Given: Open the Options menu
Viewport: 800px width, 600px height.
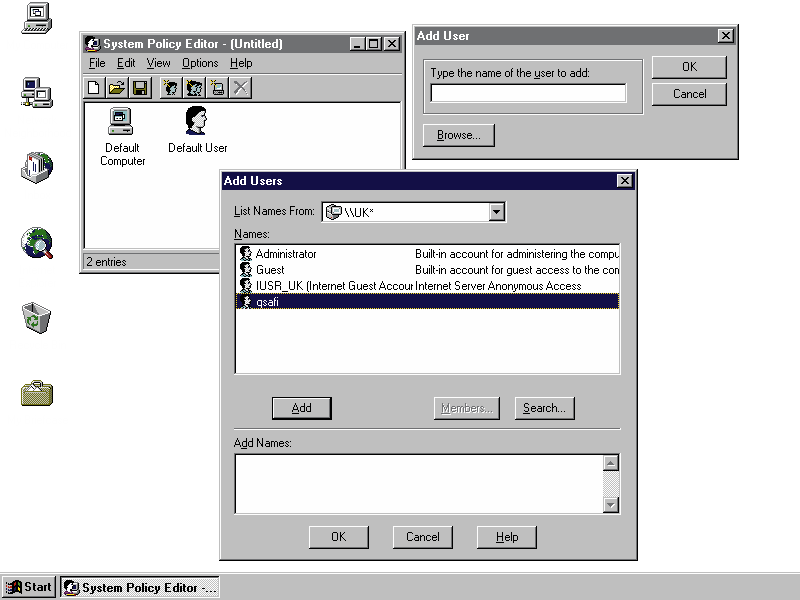Looking at the screenshot, I should point(200,63).
